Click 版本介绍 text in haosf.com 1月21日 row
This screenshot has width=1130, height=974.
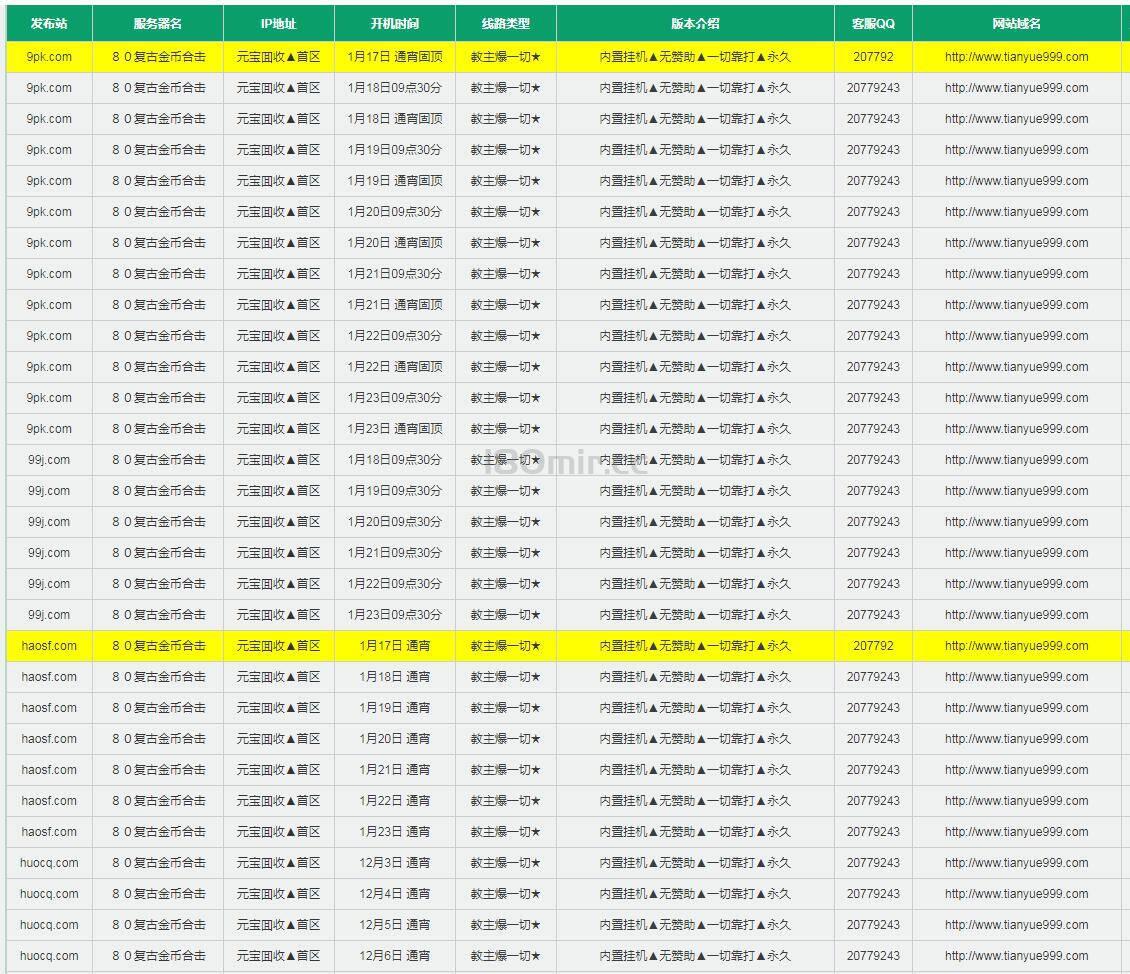click(695, 769)
